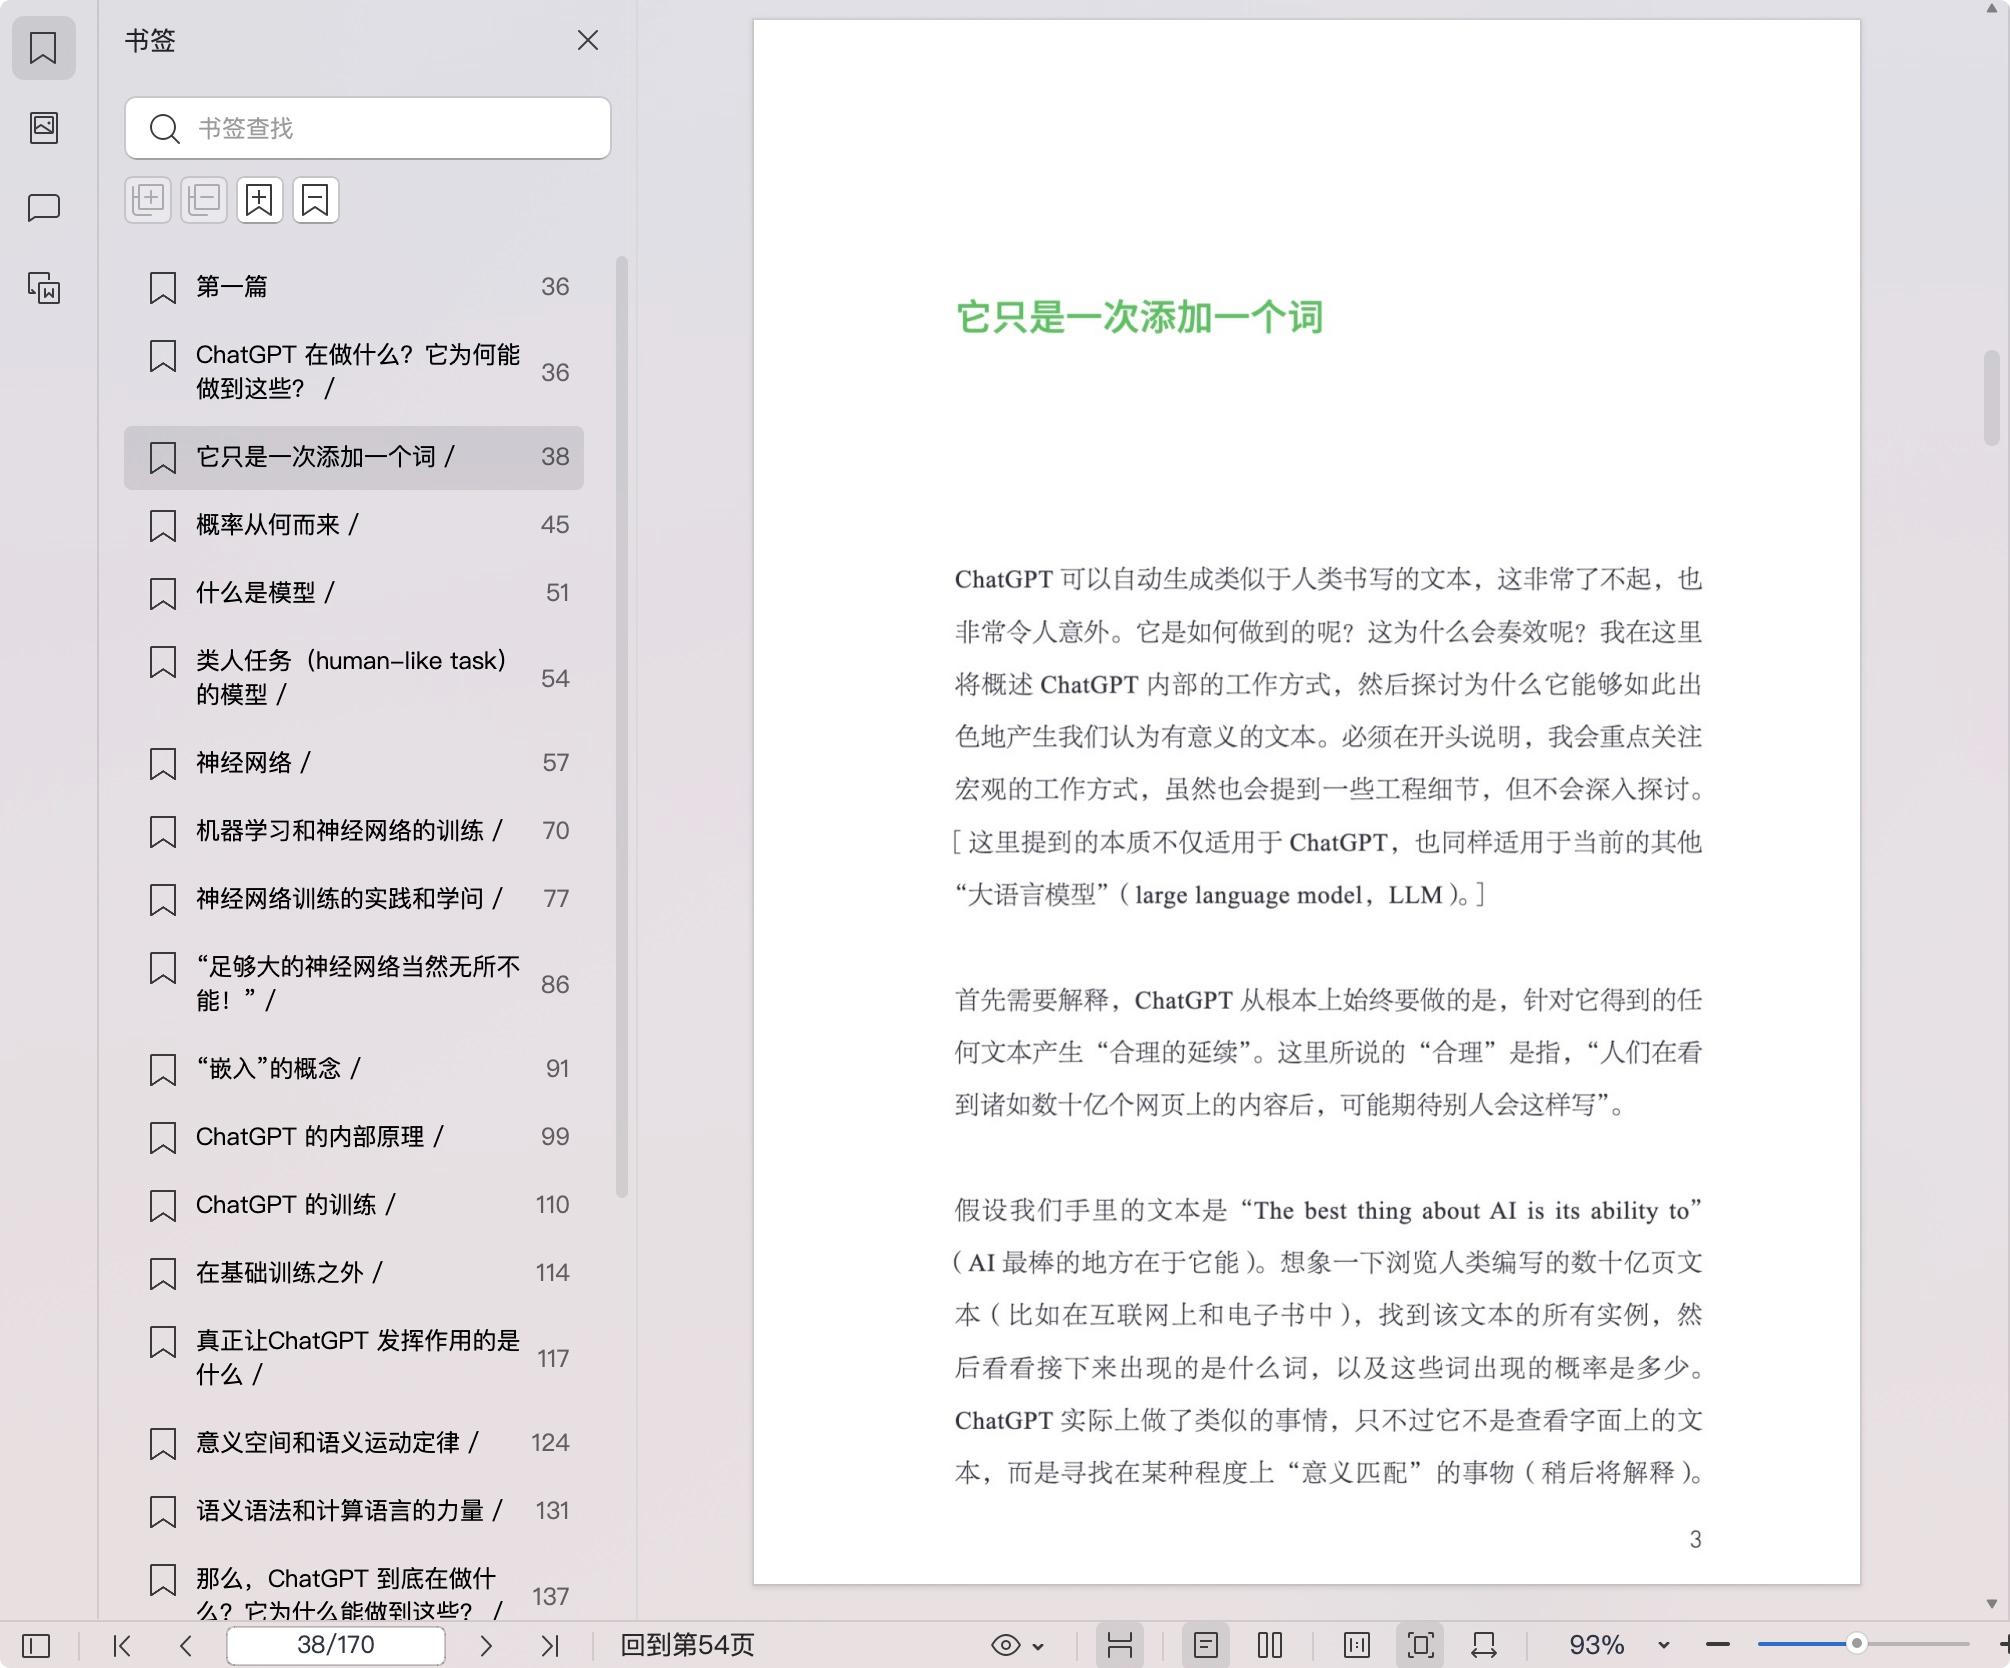Click fit width view icon
The height and width of the screenshot is (1668, 2010).
(1484, 1645)
